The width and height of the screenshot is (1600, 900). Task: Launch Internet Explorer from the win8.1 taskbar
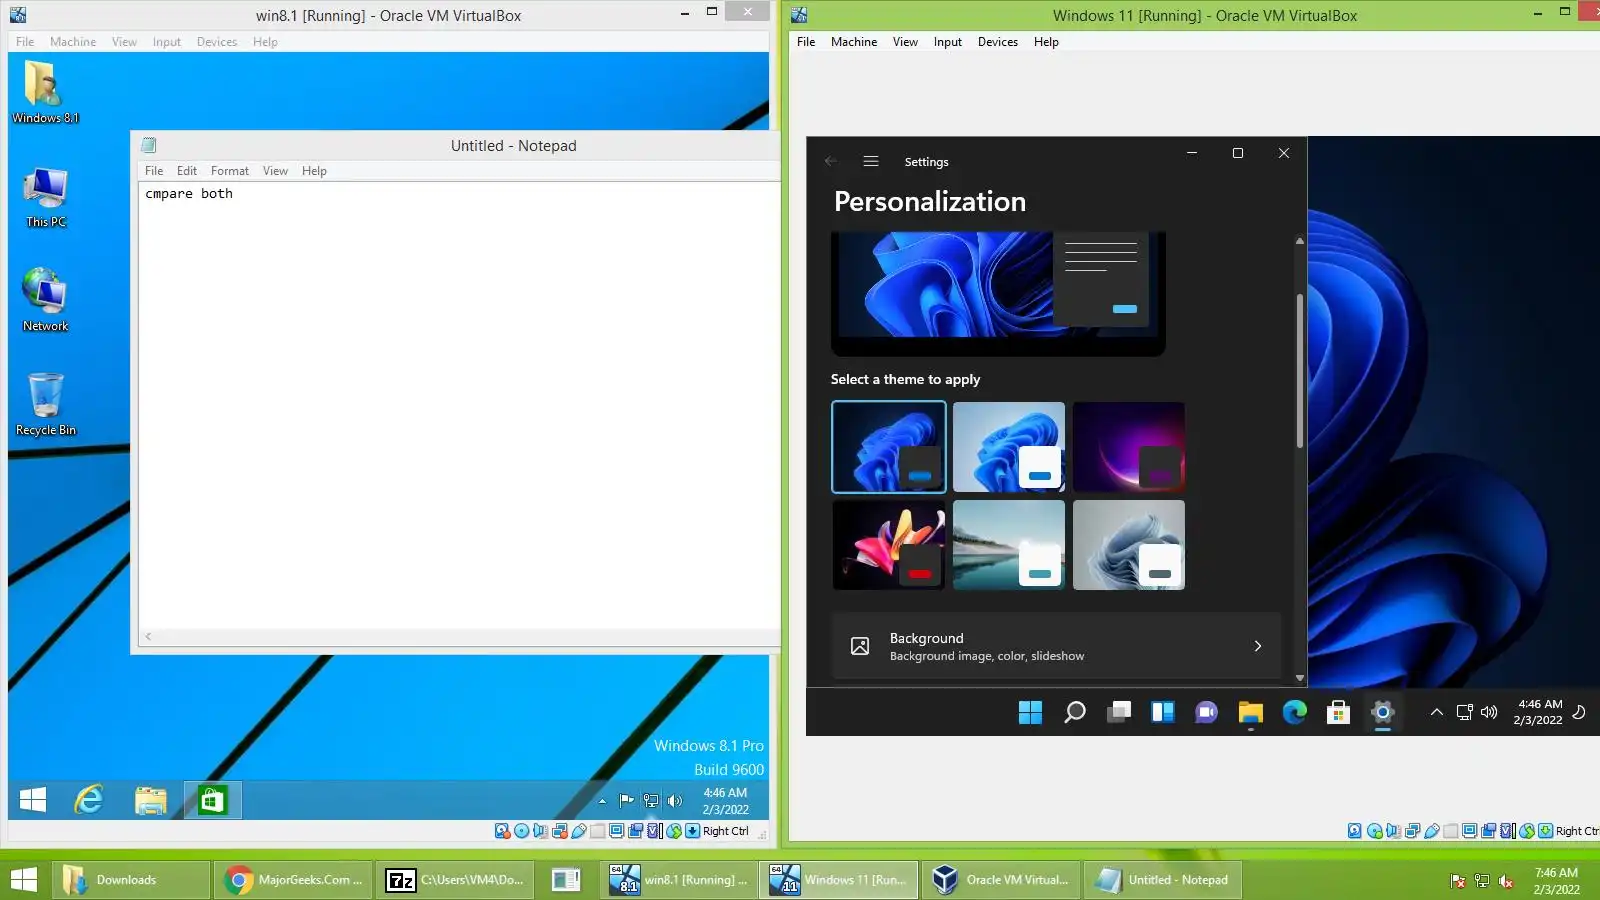[x=89, y=800]
